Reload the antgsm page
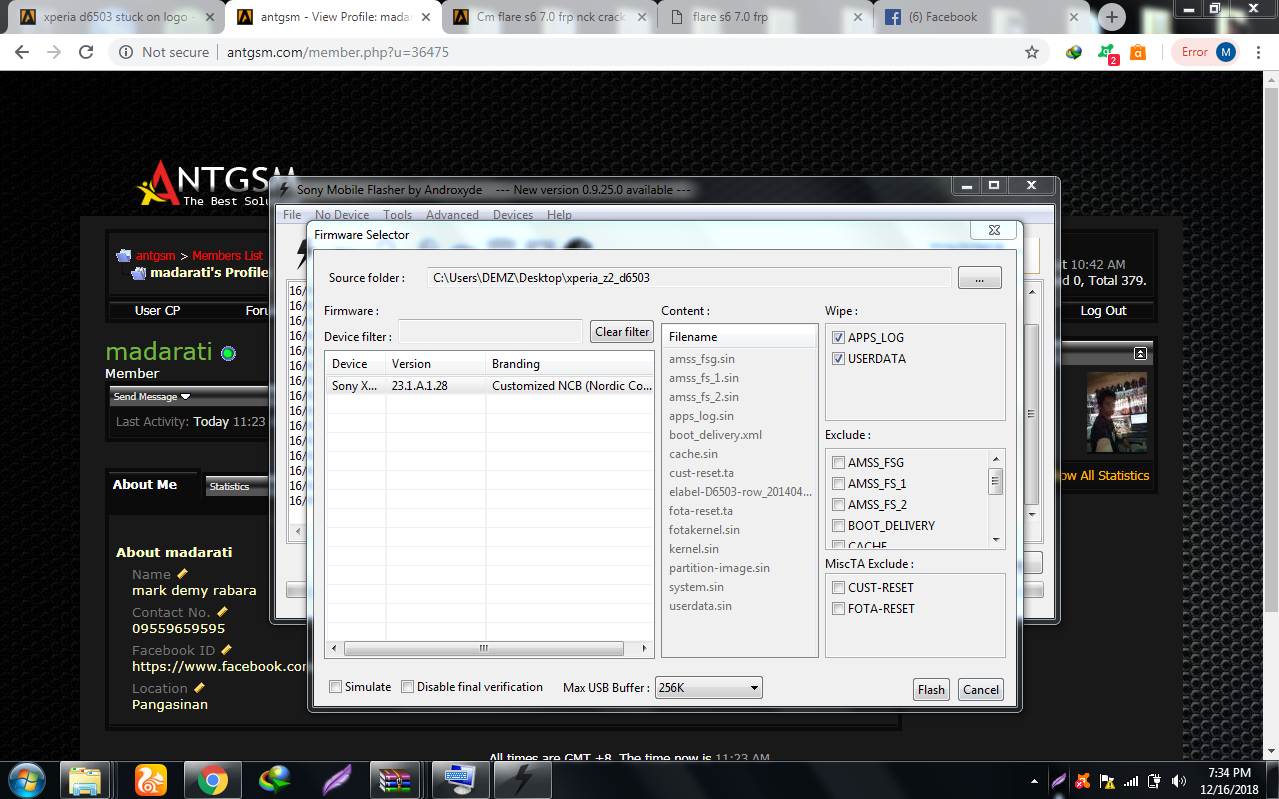 87,52
